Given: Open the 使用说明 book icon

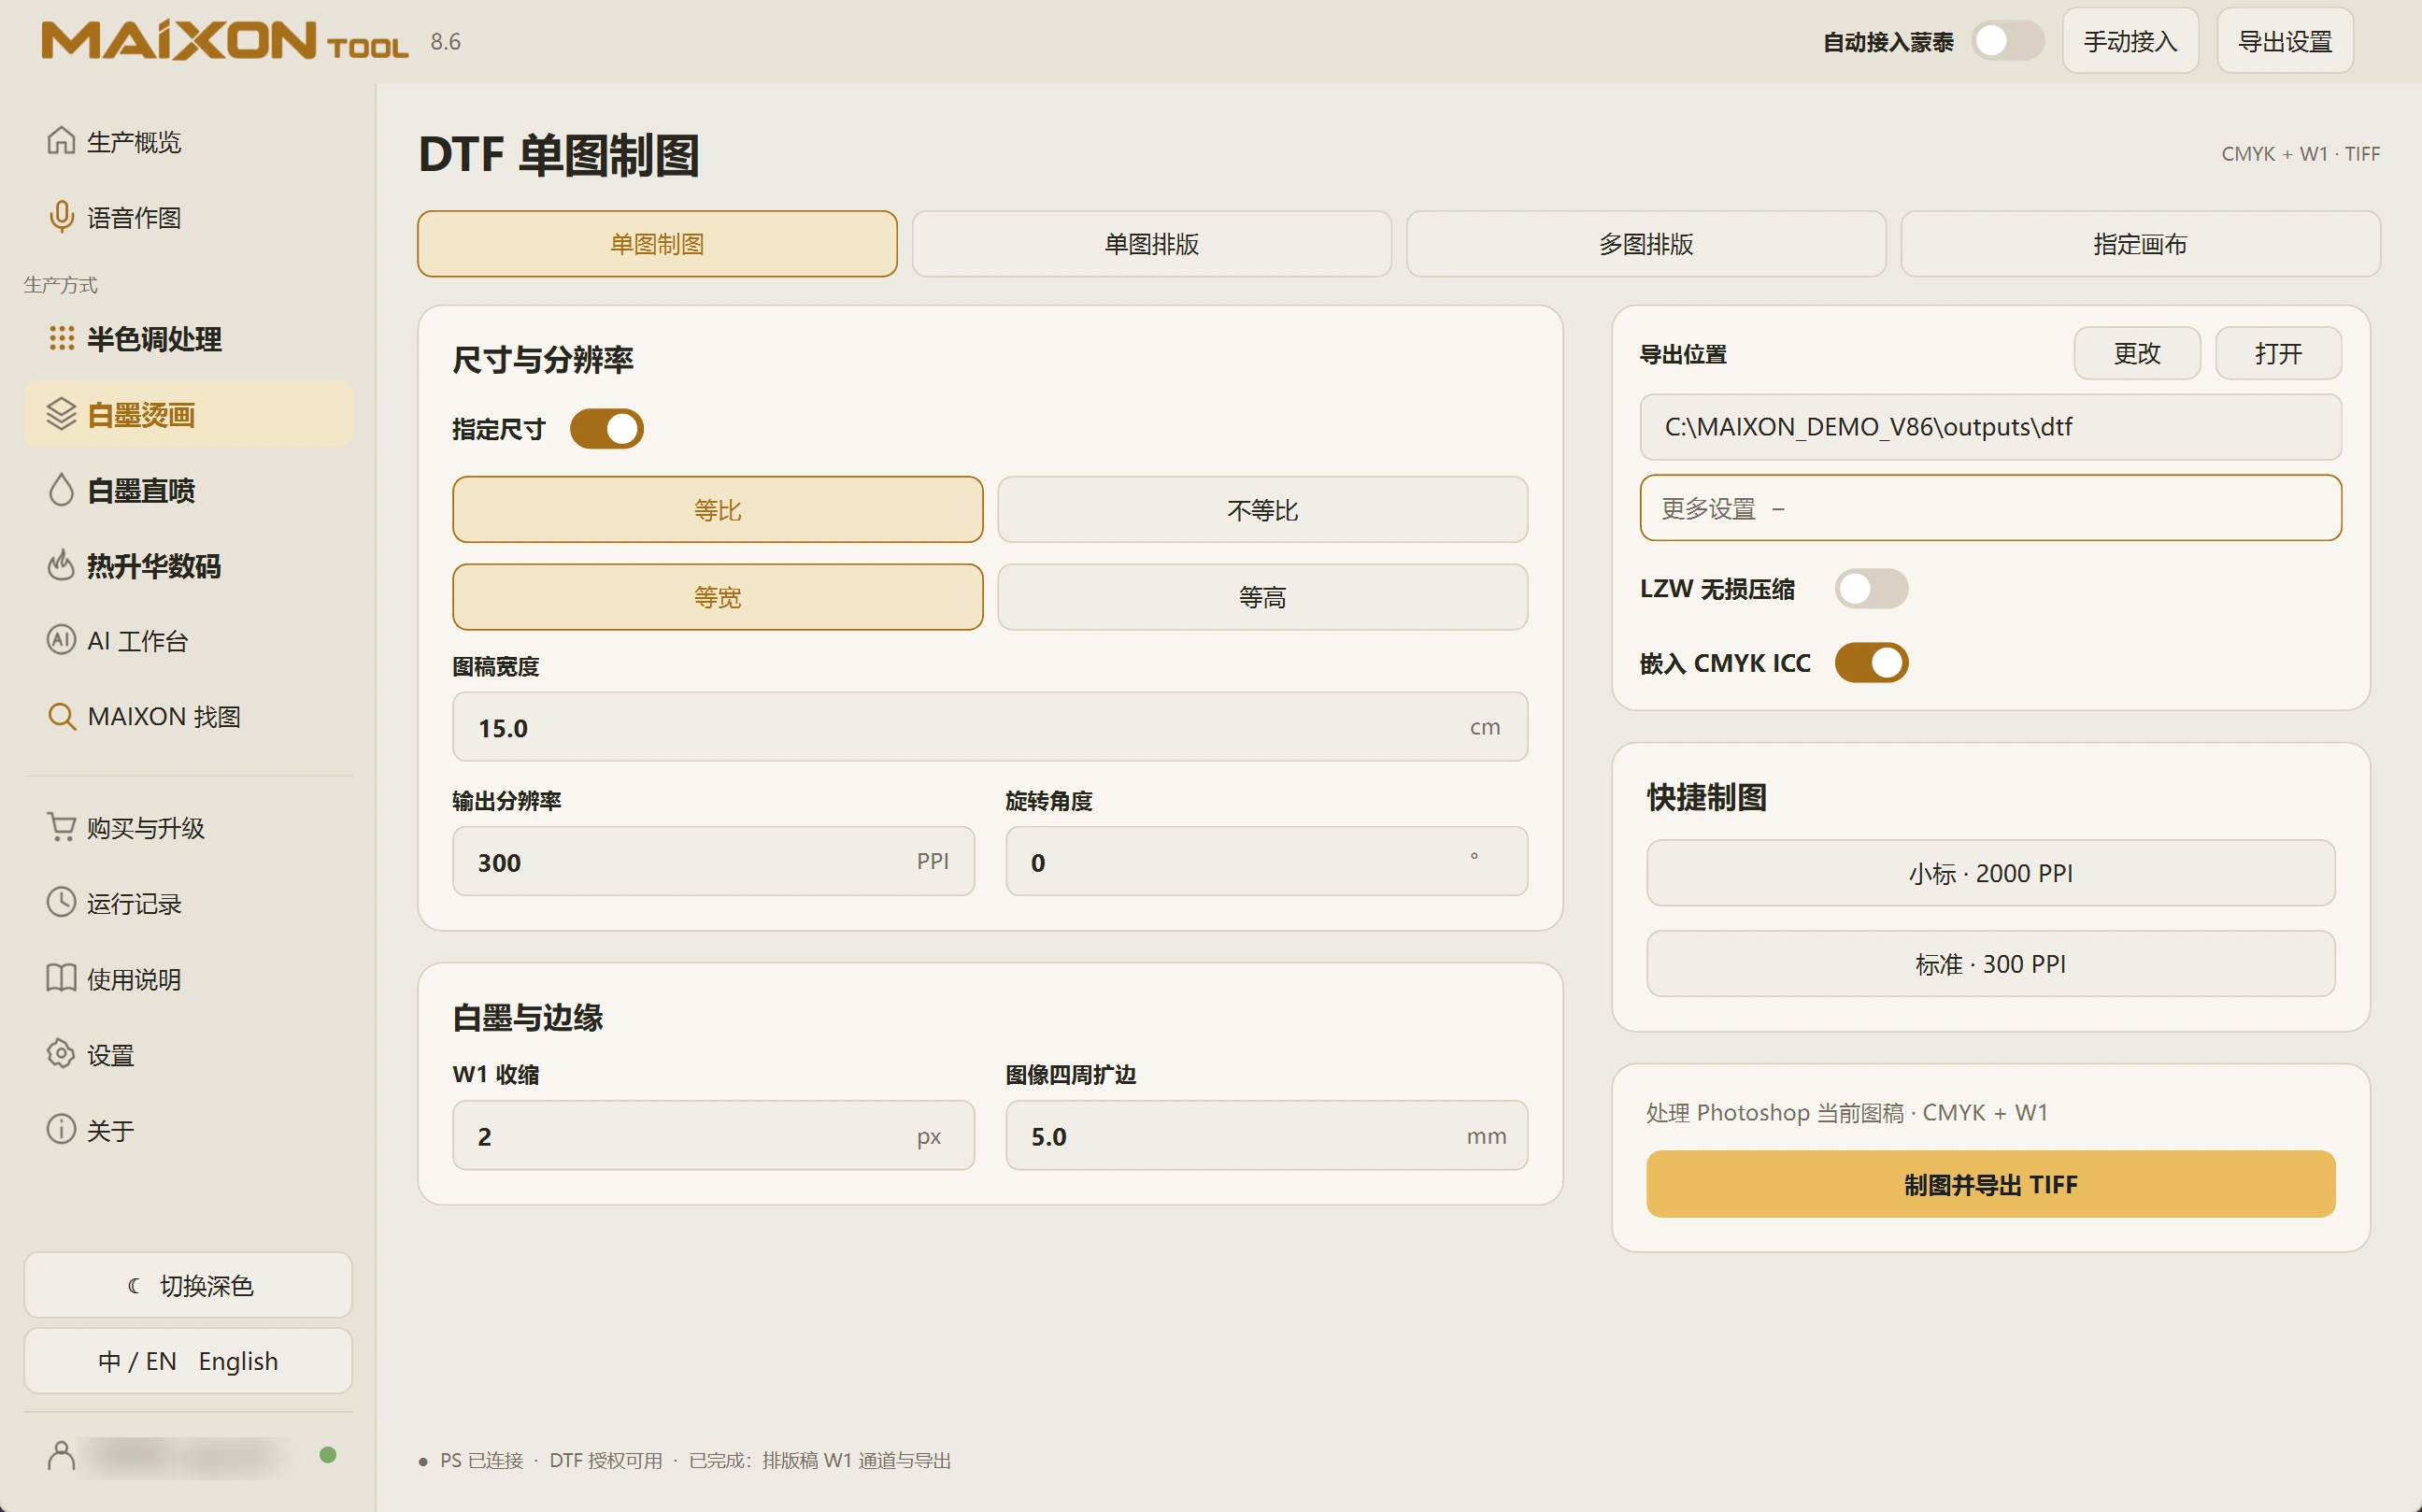Looking at the screenshot, I should pyautogui.click(x=61, y=978).
